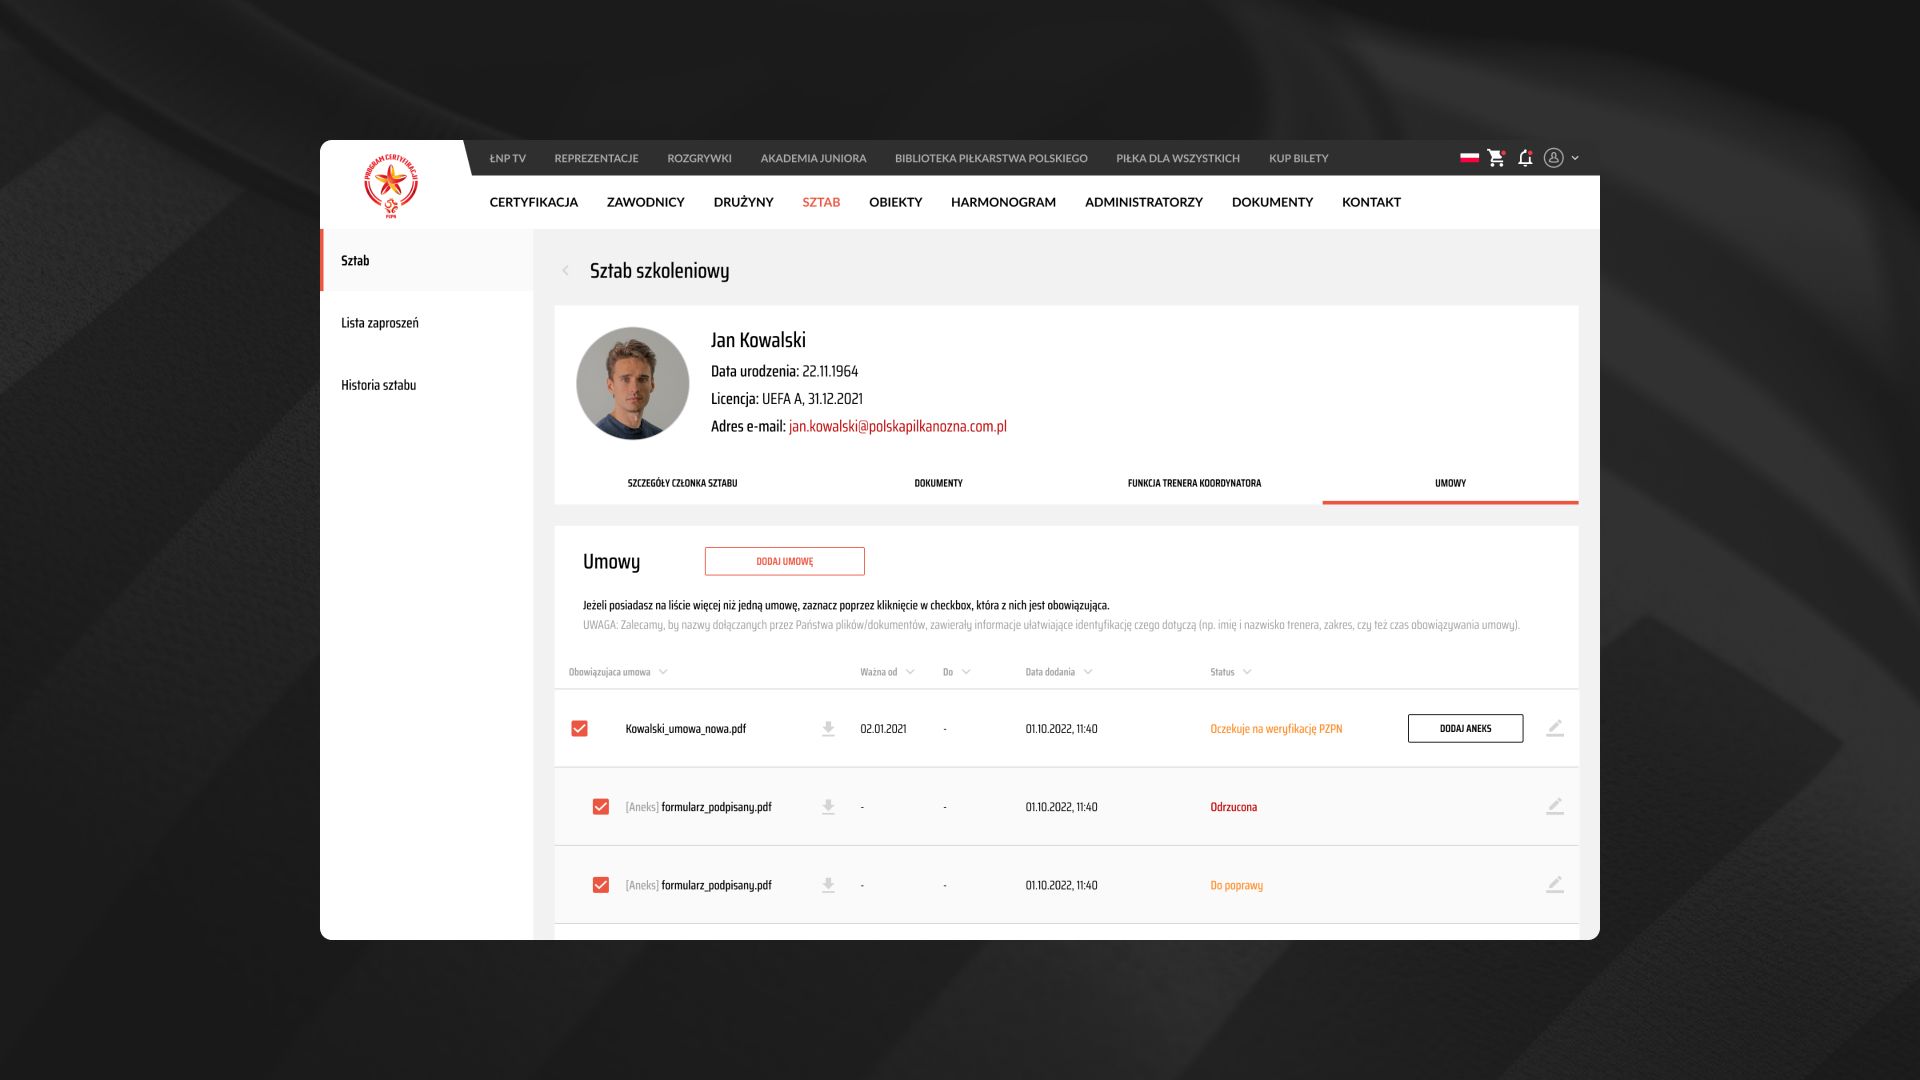Click the Oczekuje na weryfikację PZPN status
1920x1080 pixels.
click(1276, 729)
